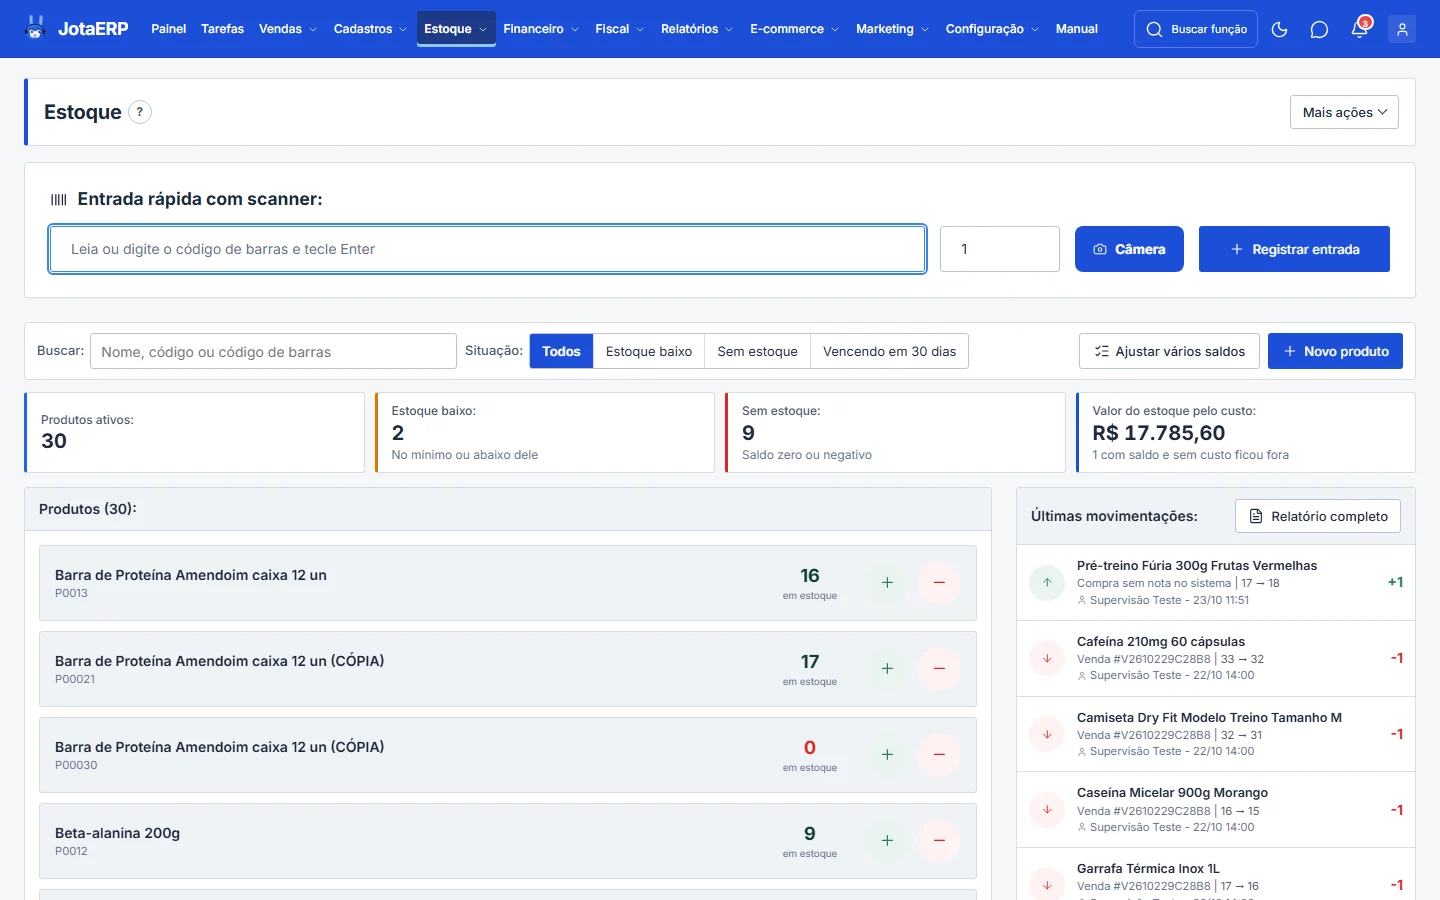The width and height of the screenshot is (1440, 900).
Task: Filter by Sem estoque
Action: pos(757,351)
